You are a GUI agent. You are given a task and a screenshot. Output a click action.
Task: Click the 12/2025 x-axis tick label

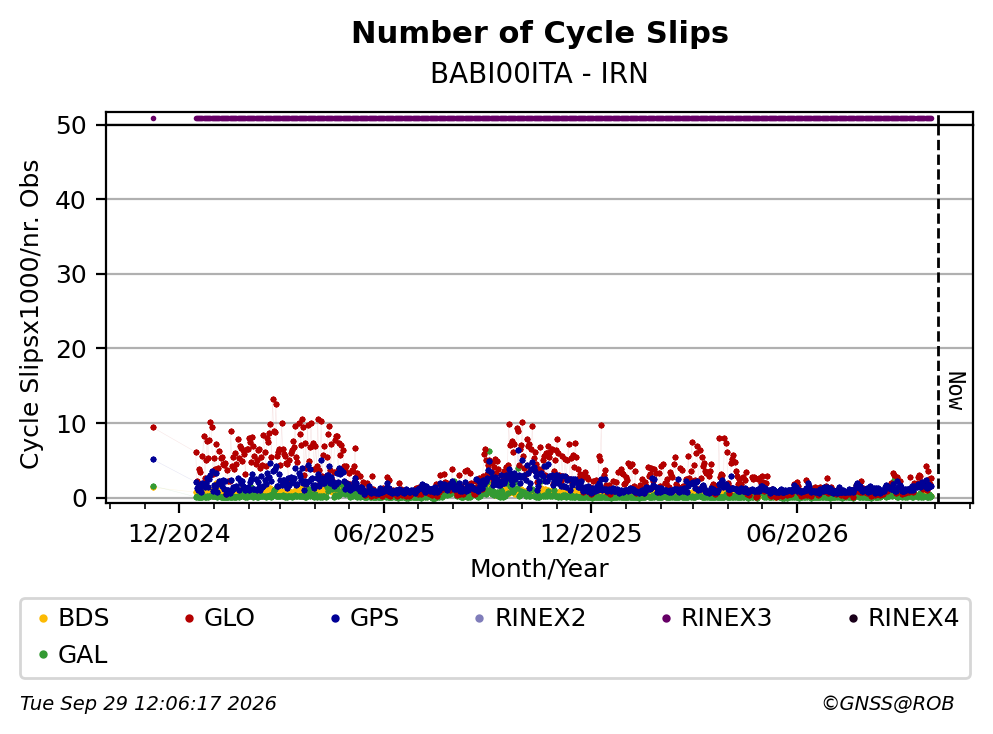coord(591,534)
